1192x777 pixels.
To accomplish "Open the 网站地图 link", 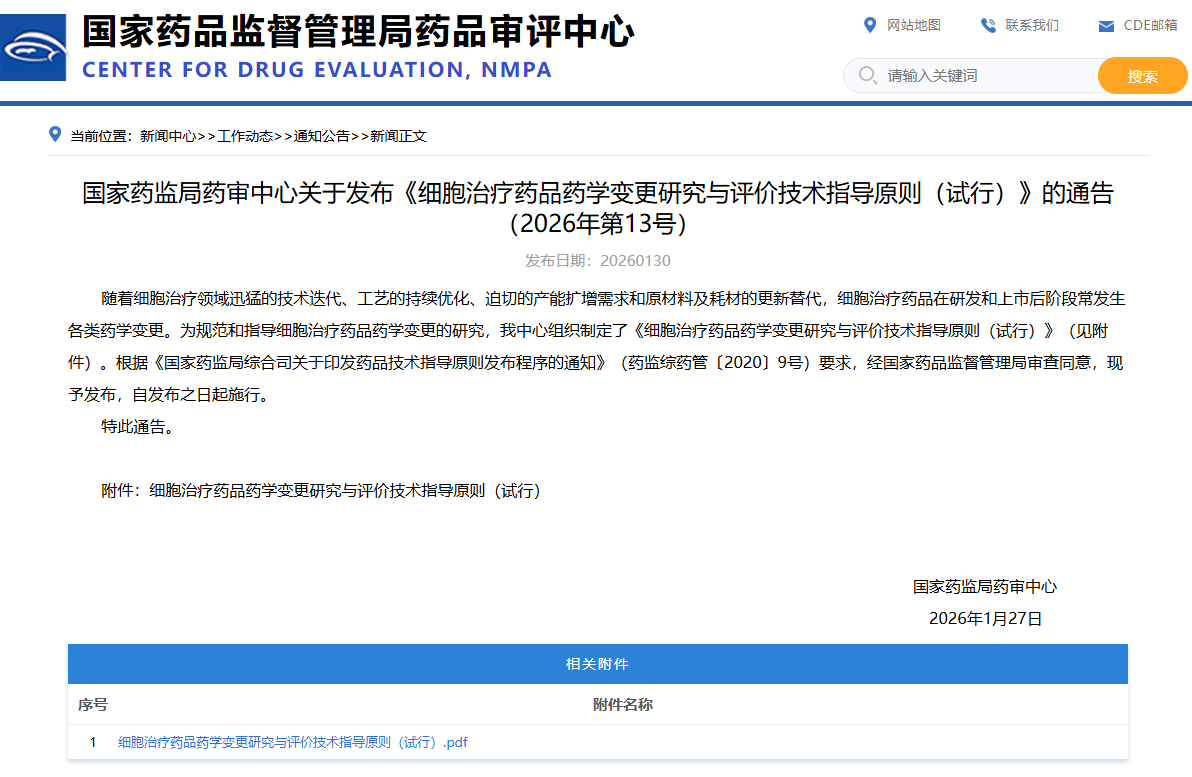I will [x=914, y=25].
